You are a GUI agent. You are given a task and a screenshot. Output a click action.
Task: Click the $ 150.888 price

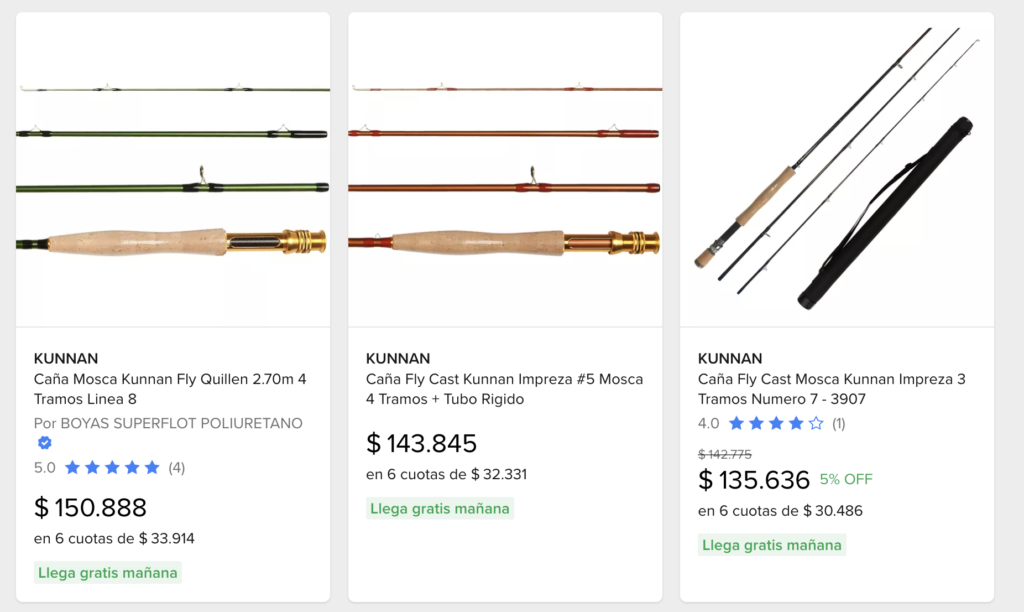point(91,507)
